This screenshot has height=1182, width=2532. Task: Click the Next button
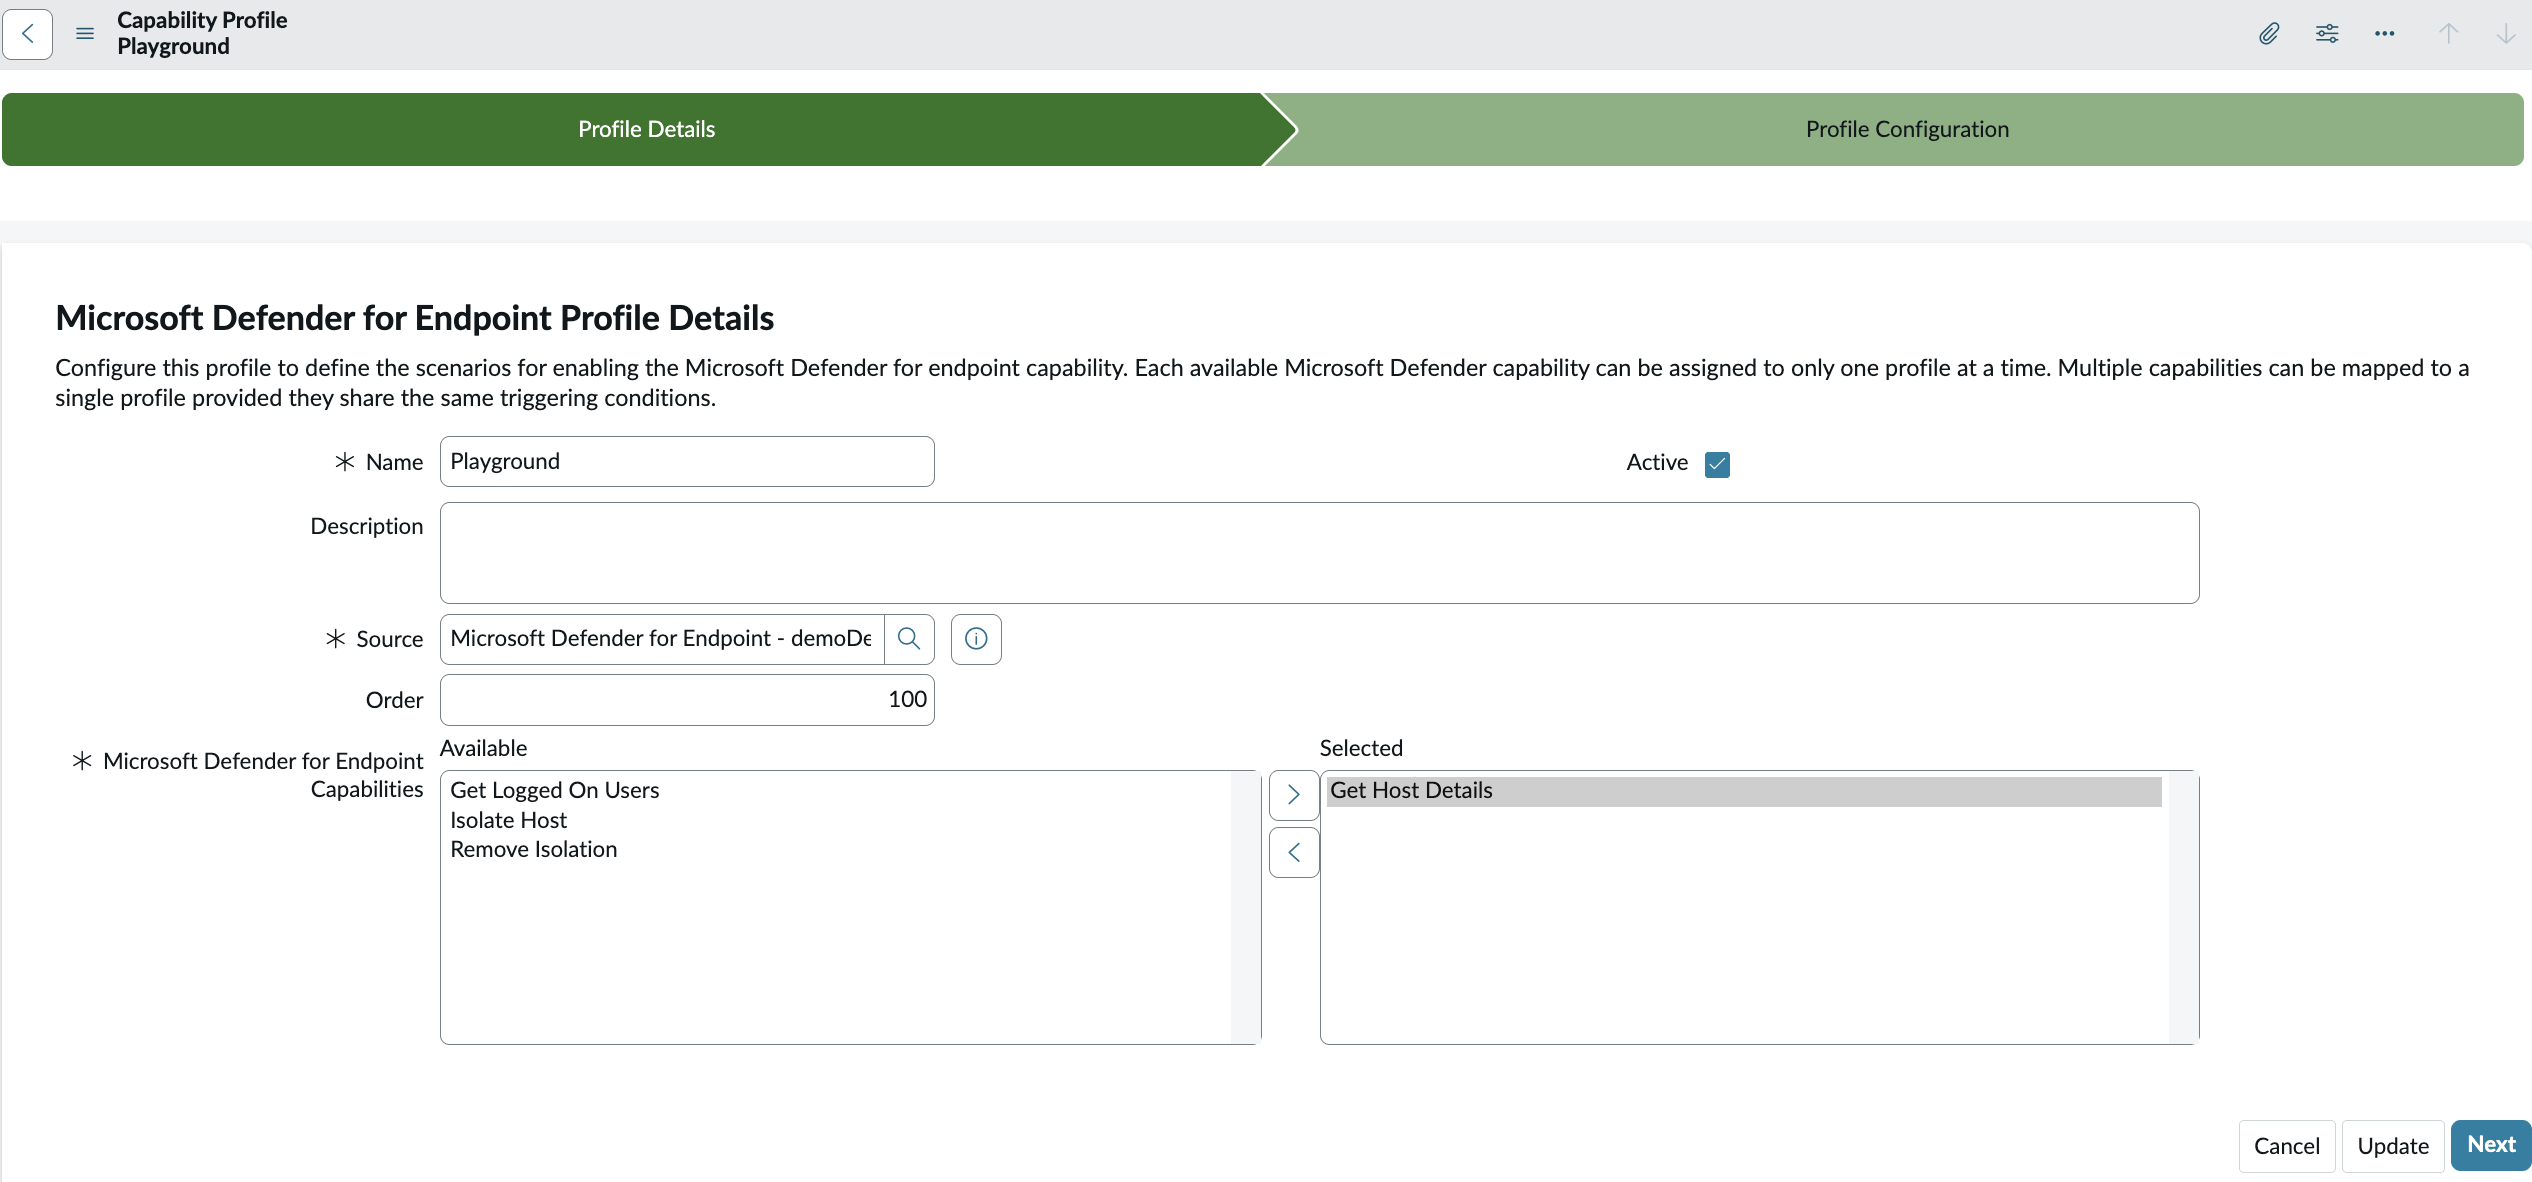(2491, 1145)
